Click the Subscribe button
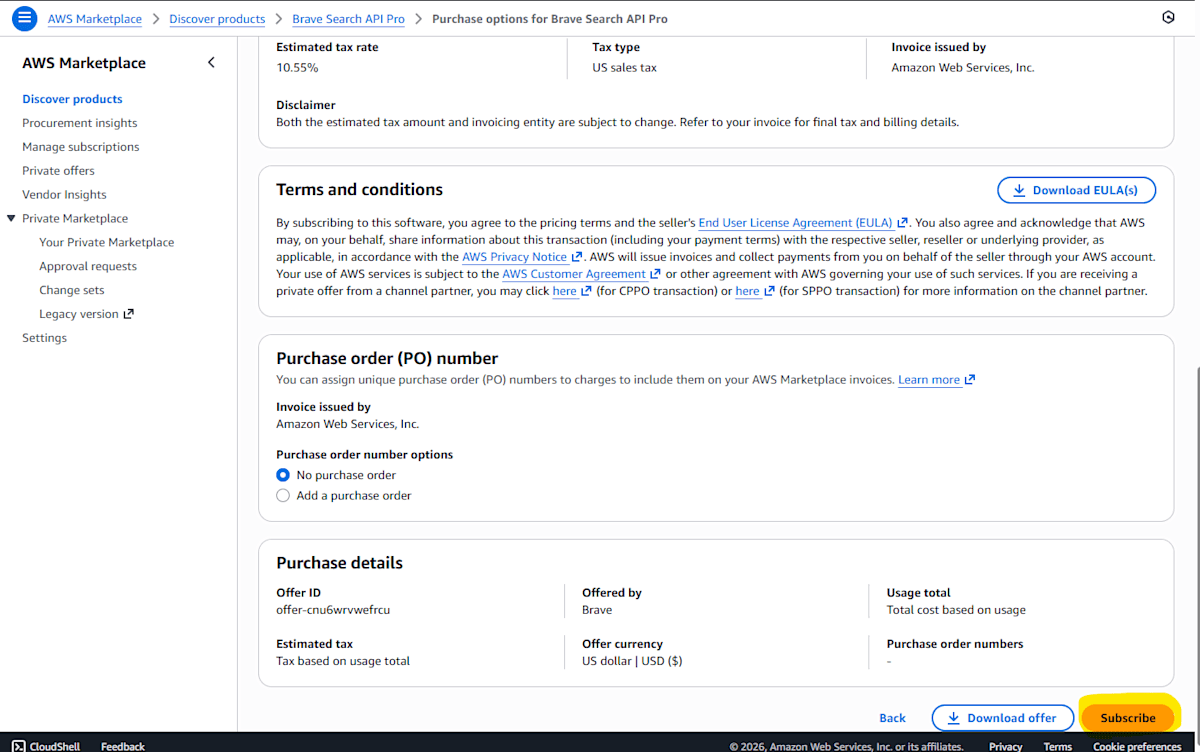The height and width of the screenshot is (752, 1200). point(1127,718)
